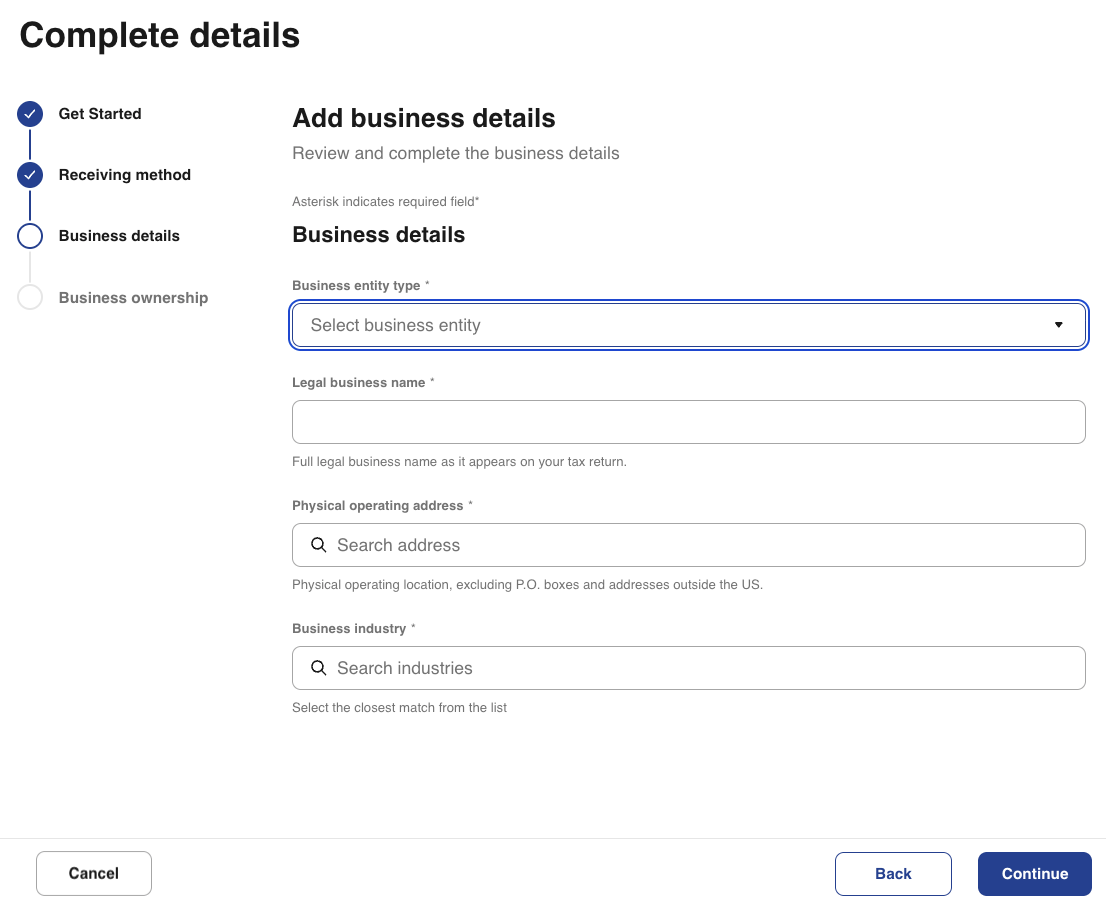Click the Business ownership step circle
Image resolution: width=1106 pixels, height=910 pixels.
[30, 297]
